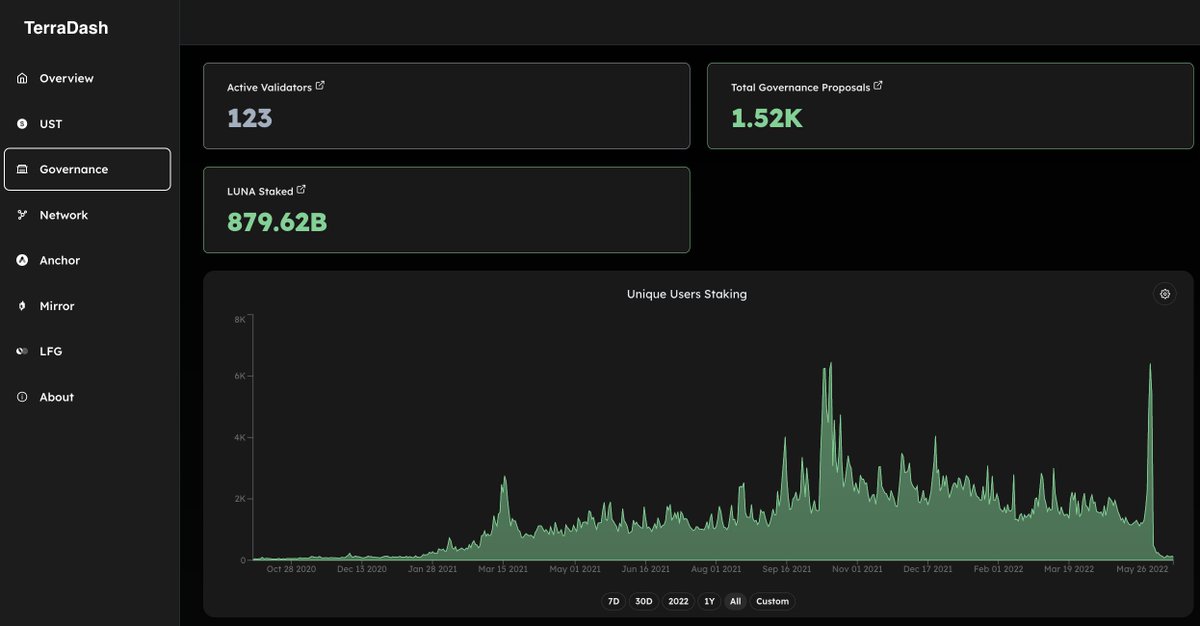Click the About info icon

click(x=22, y=397)
